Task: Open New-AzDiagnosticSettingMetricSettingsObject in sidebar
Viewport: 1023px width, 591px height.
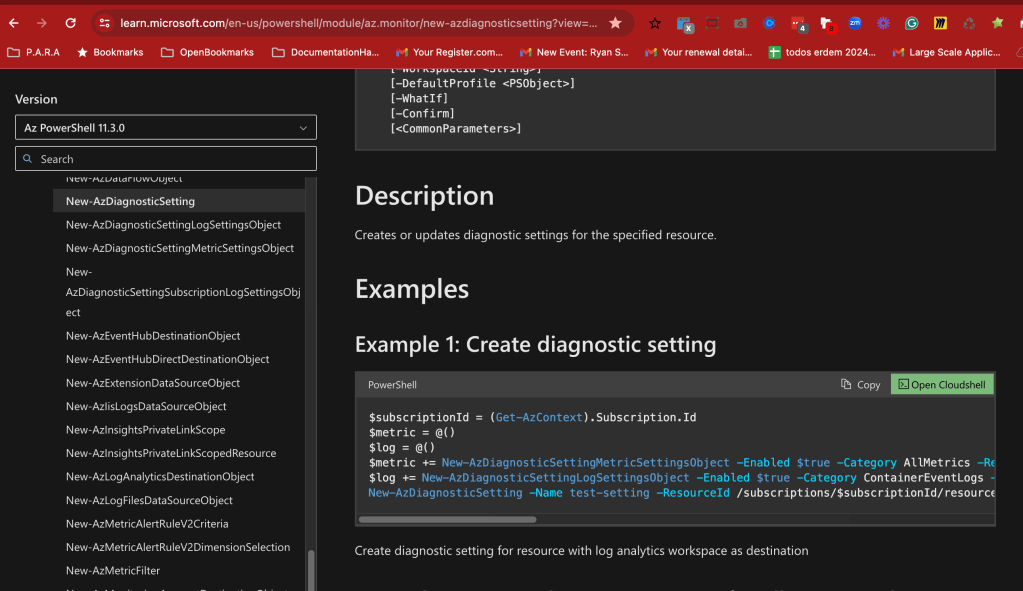Action: point(179,248)
